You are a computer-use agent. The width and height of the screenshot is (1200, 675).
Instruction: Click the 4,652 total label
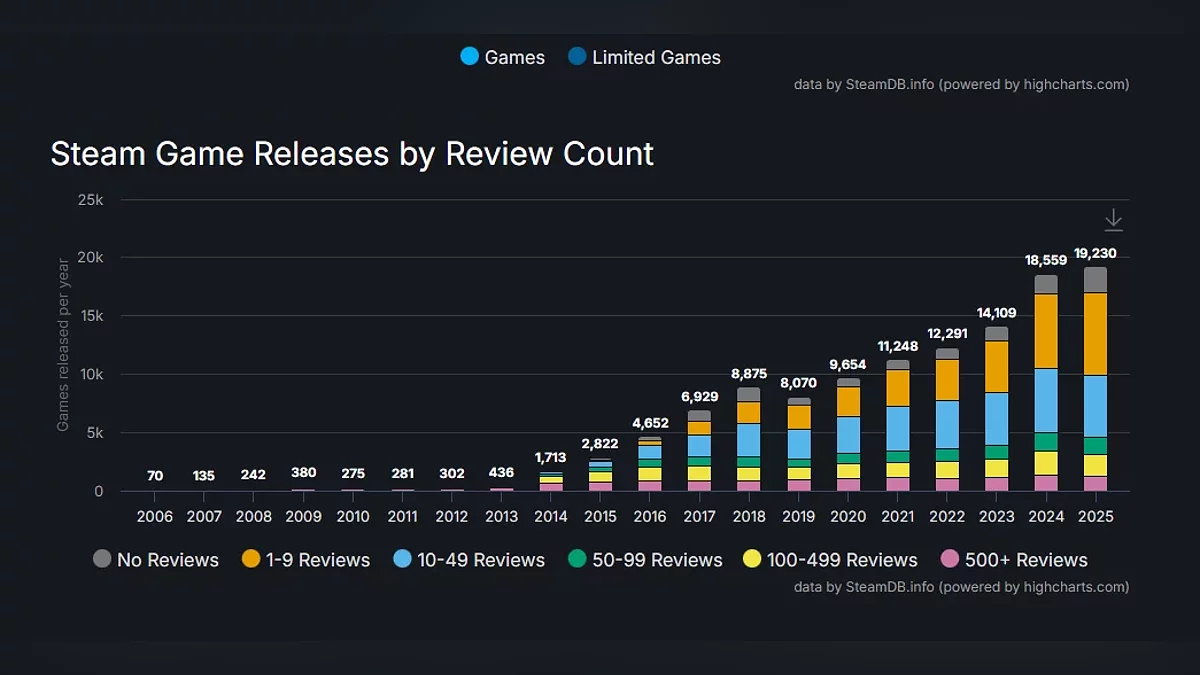click(650, 423)
